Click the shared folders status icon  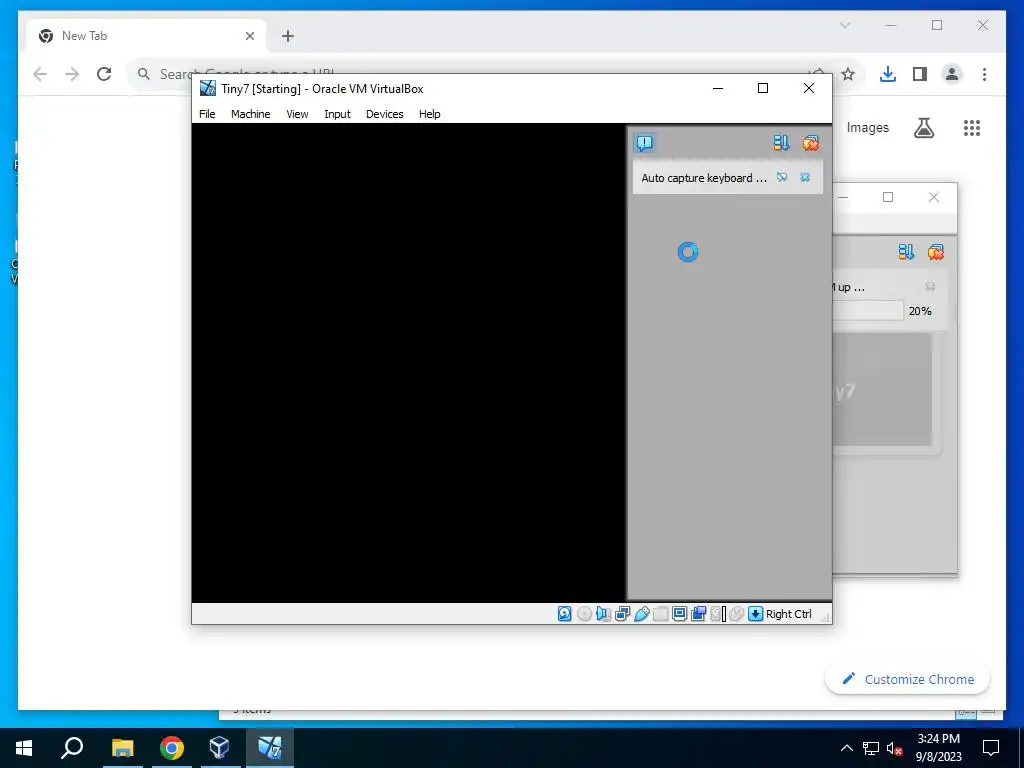pyautogui.click(x=660, y=614)
